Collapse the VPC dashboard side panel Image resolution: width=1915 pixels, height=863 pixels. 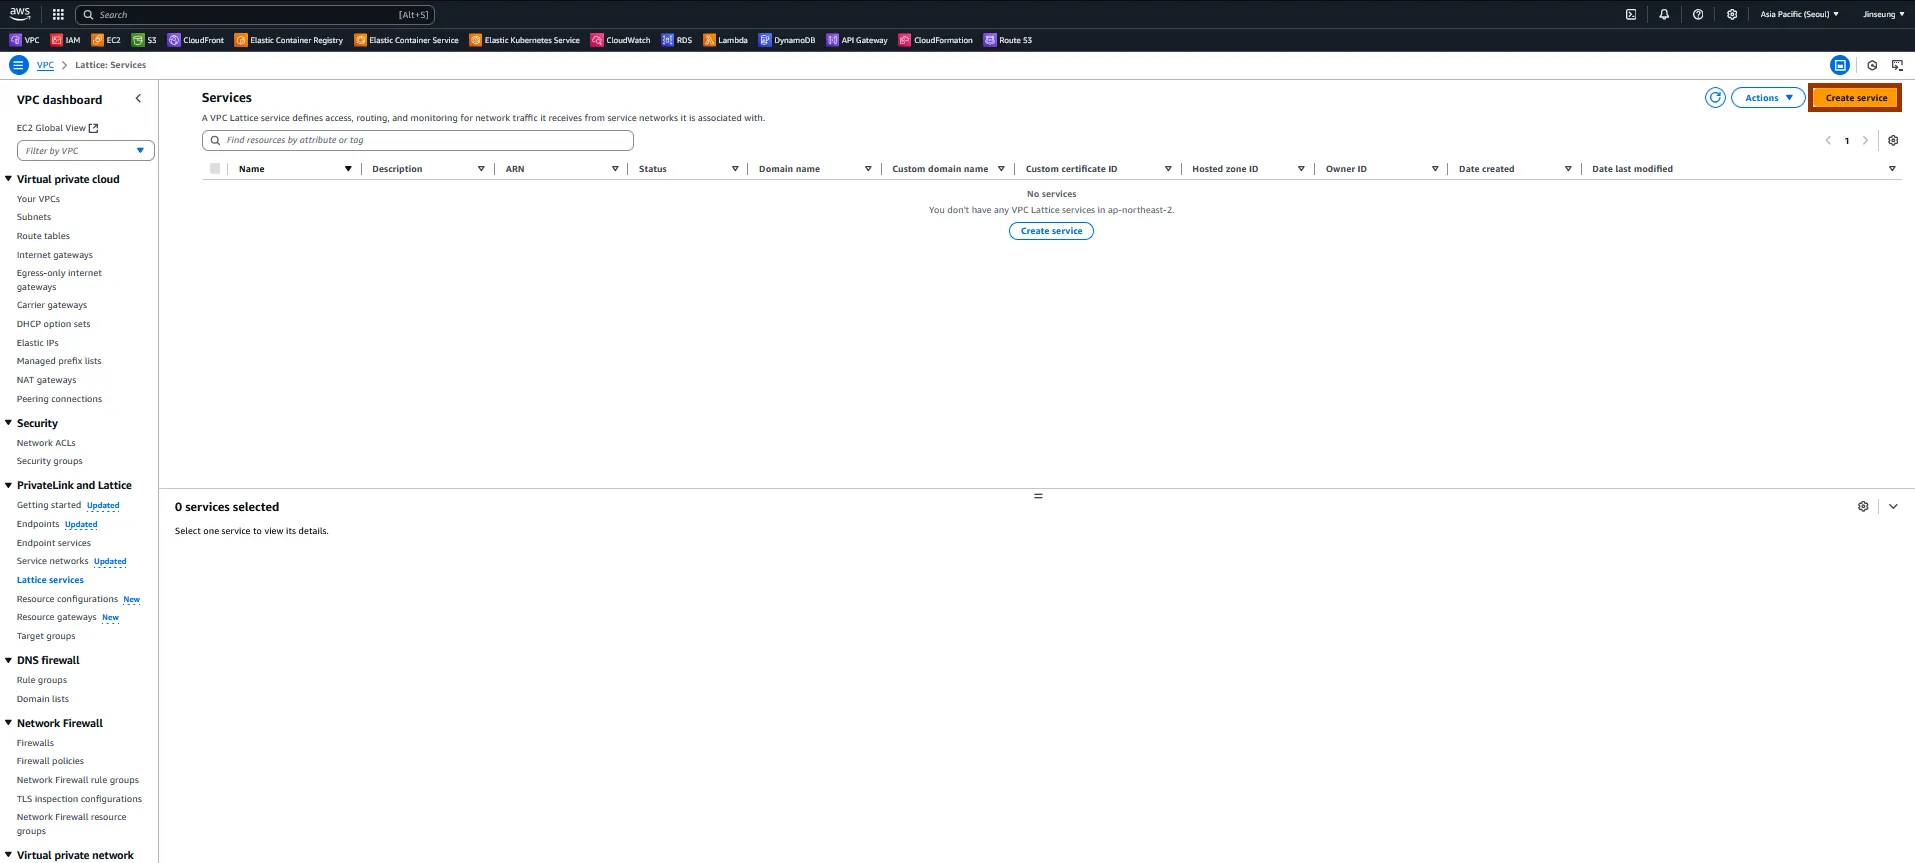[x=138, y=99]
